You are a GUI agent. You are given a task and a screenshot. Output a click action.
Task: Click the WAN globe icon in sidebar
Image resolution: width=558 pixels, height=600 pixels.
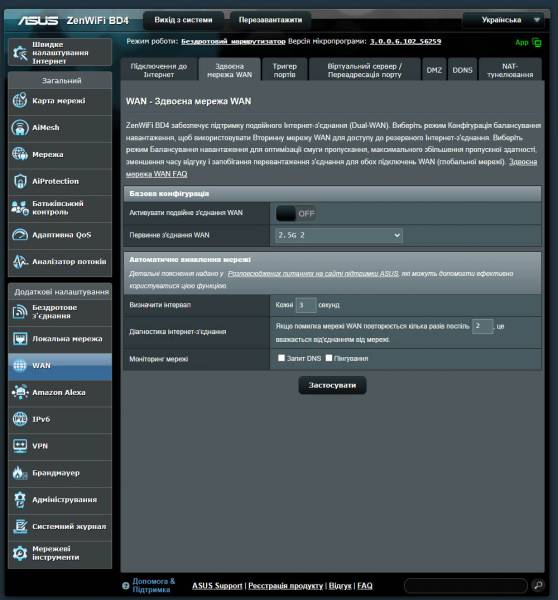pyautogui.click(x=20, y=365)
